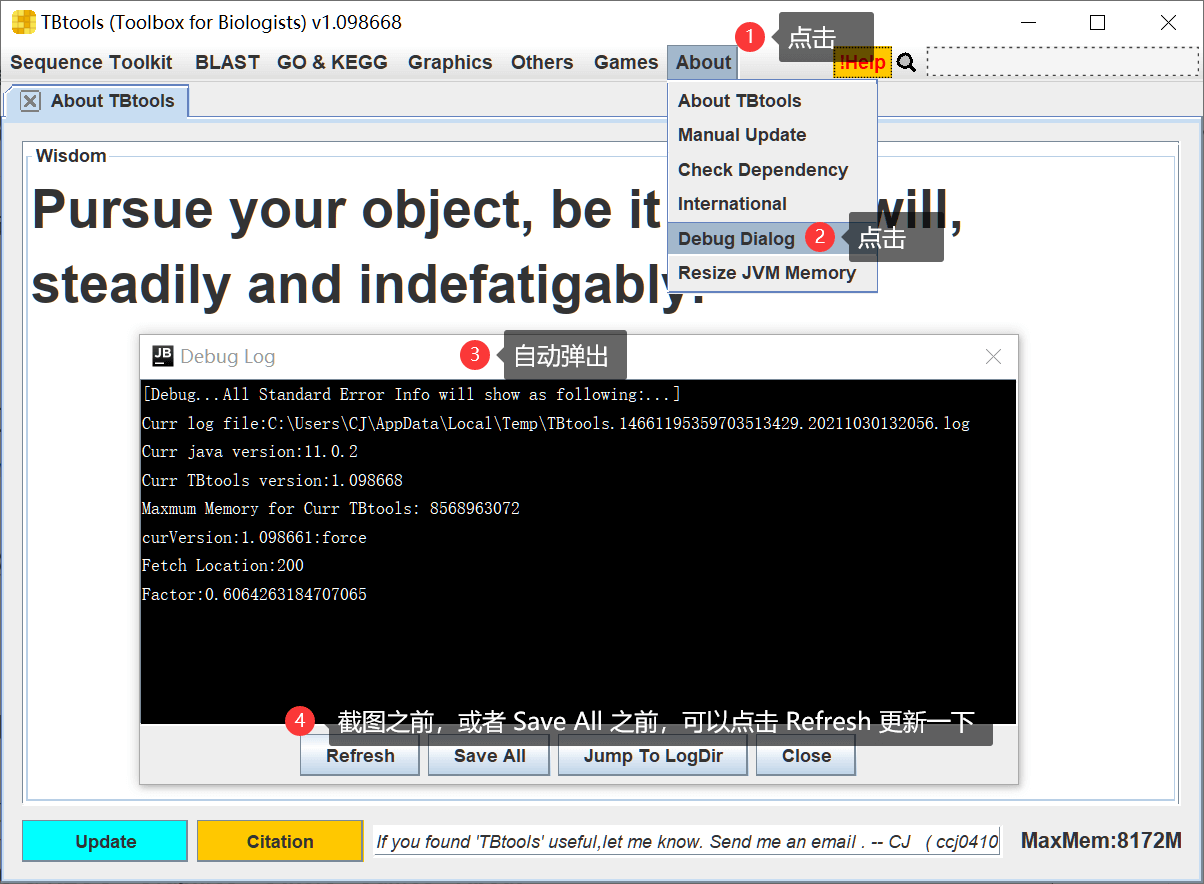Screen dimensions: 1204x884
Task: Click the Debug Log title text
Action: click(227, 357)
